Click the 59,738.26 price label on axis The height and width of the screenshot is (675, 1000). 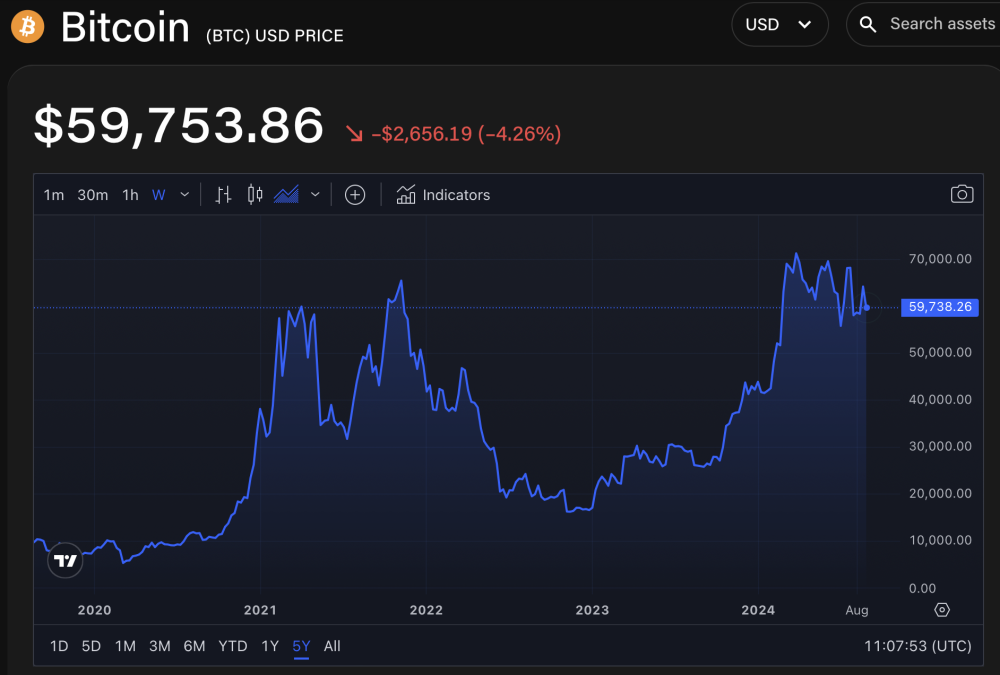[939, 307]
